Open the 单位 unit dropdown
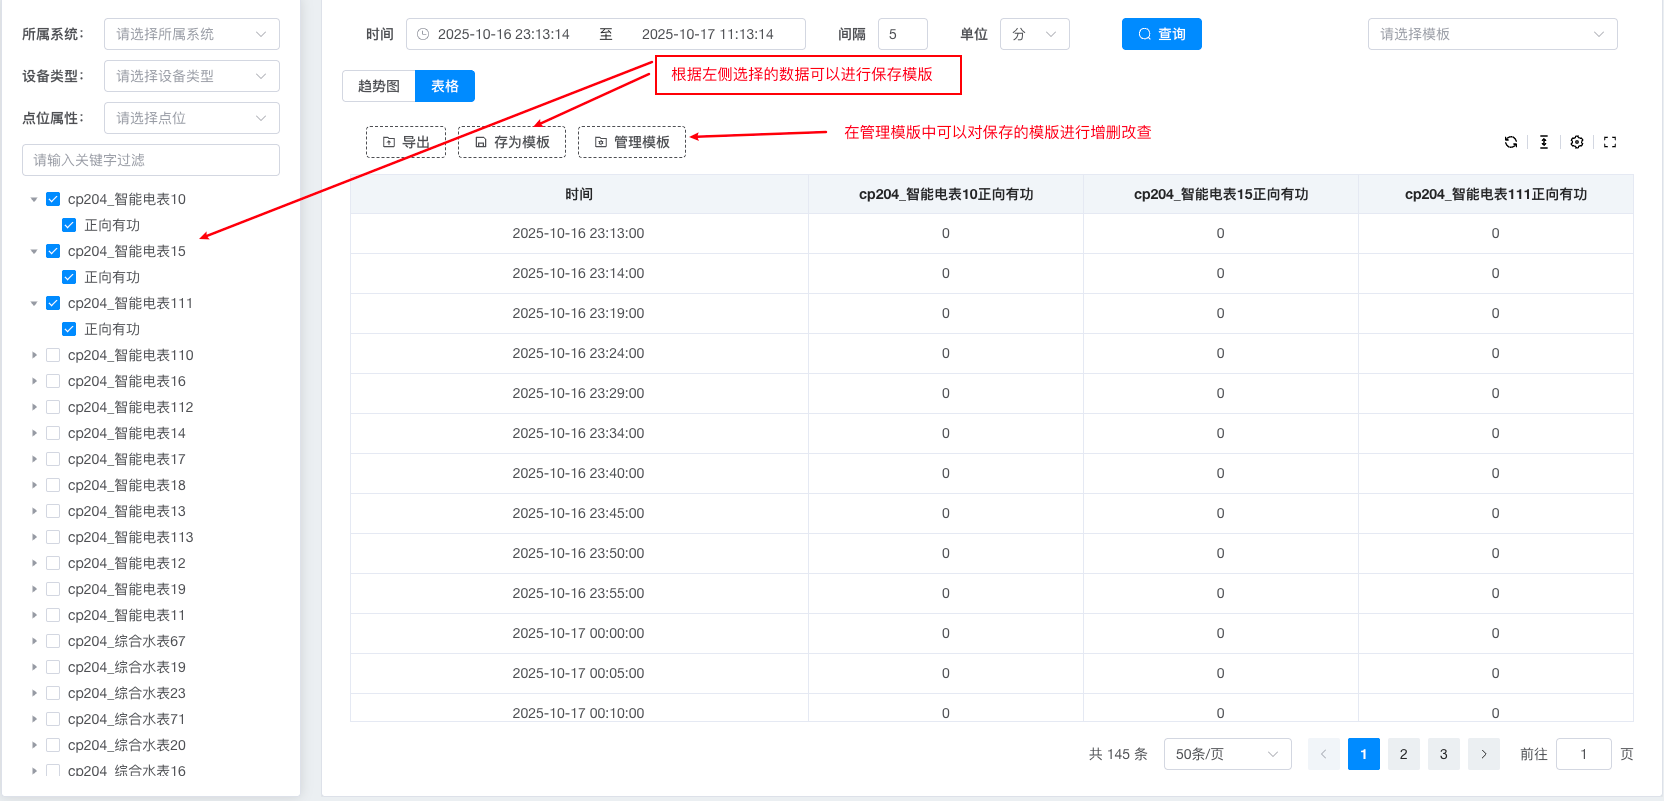Viewport: 1664px width, 801px height. click(x=1035, y=34)
